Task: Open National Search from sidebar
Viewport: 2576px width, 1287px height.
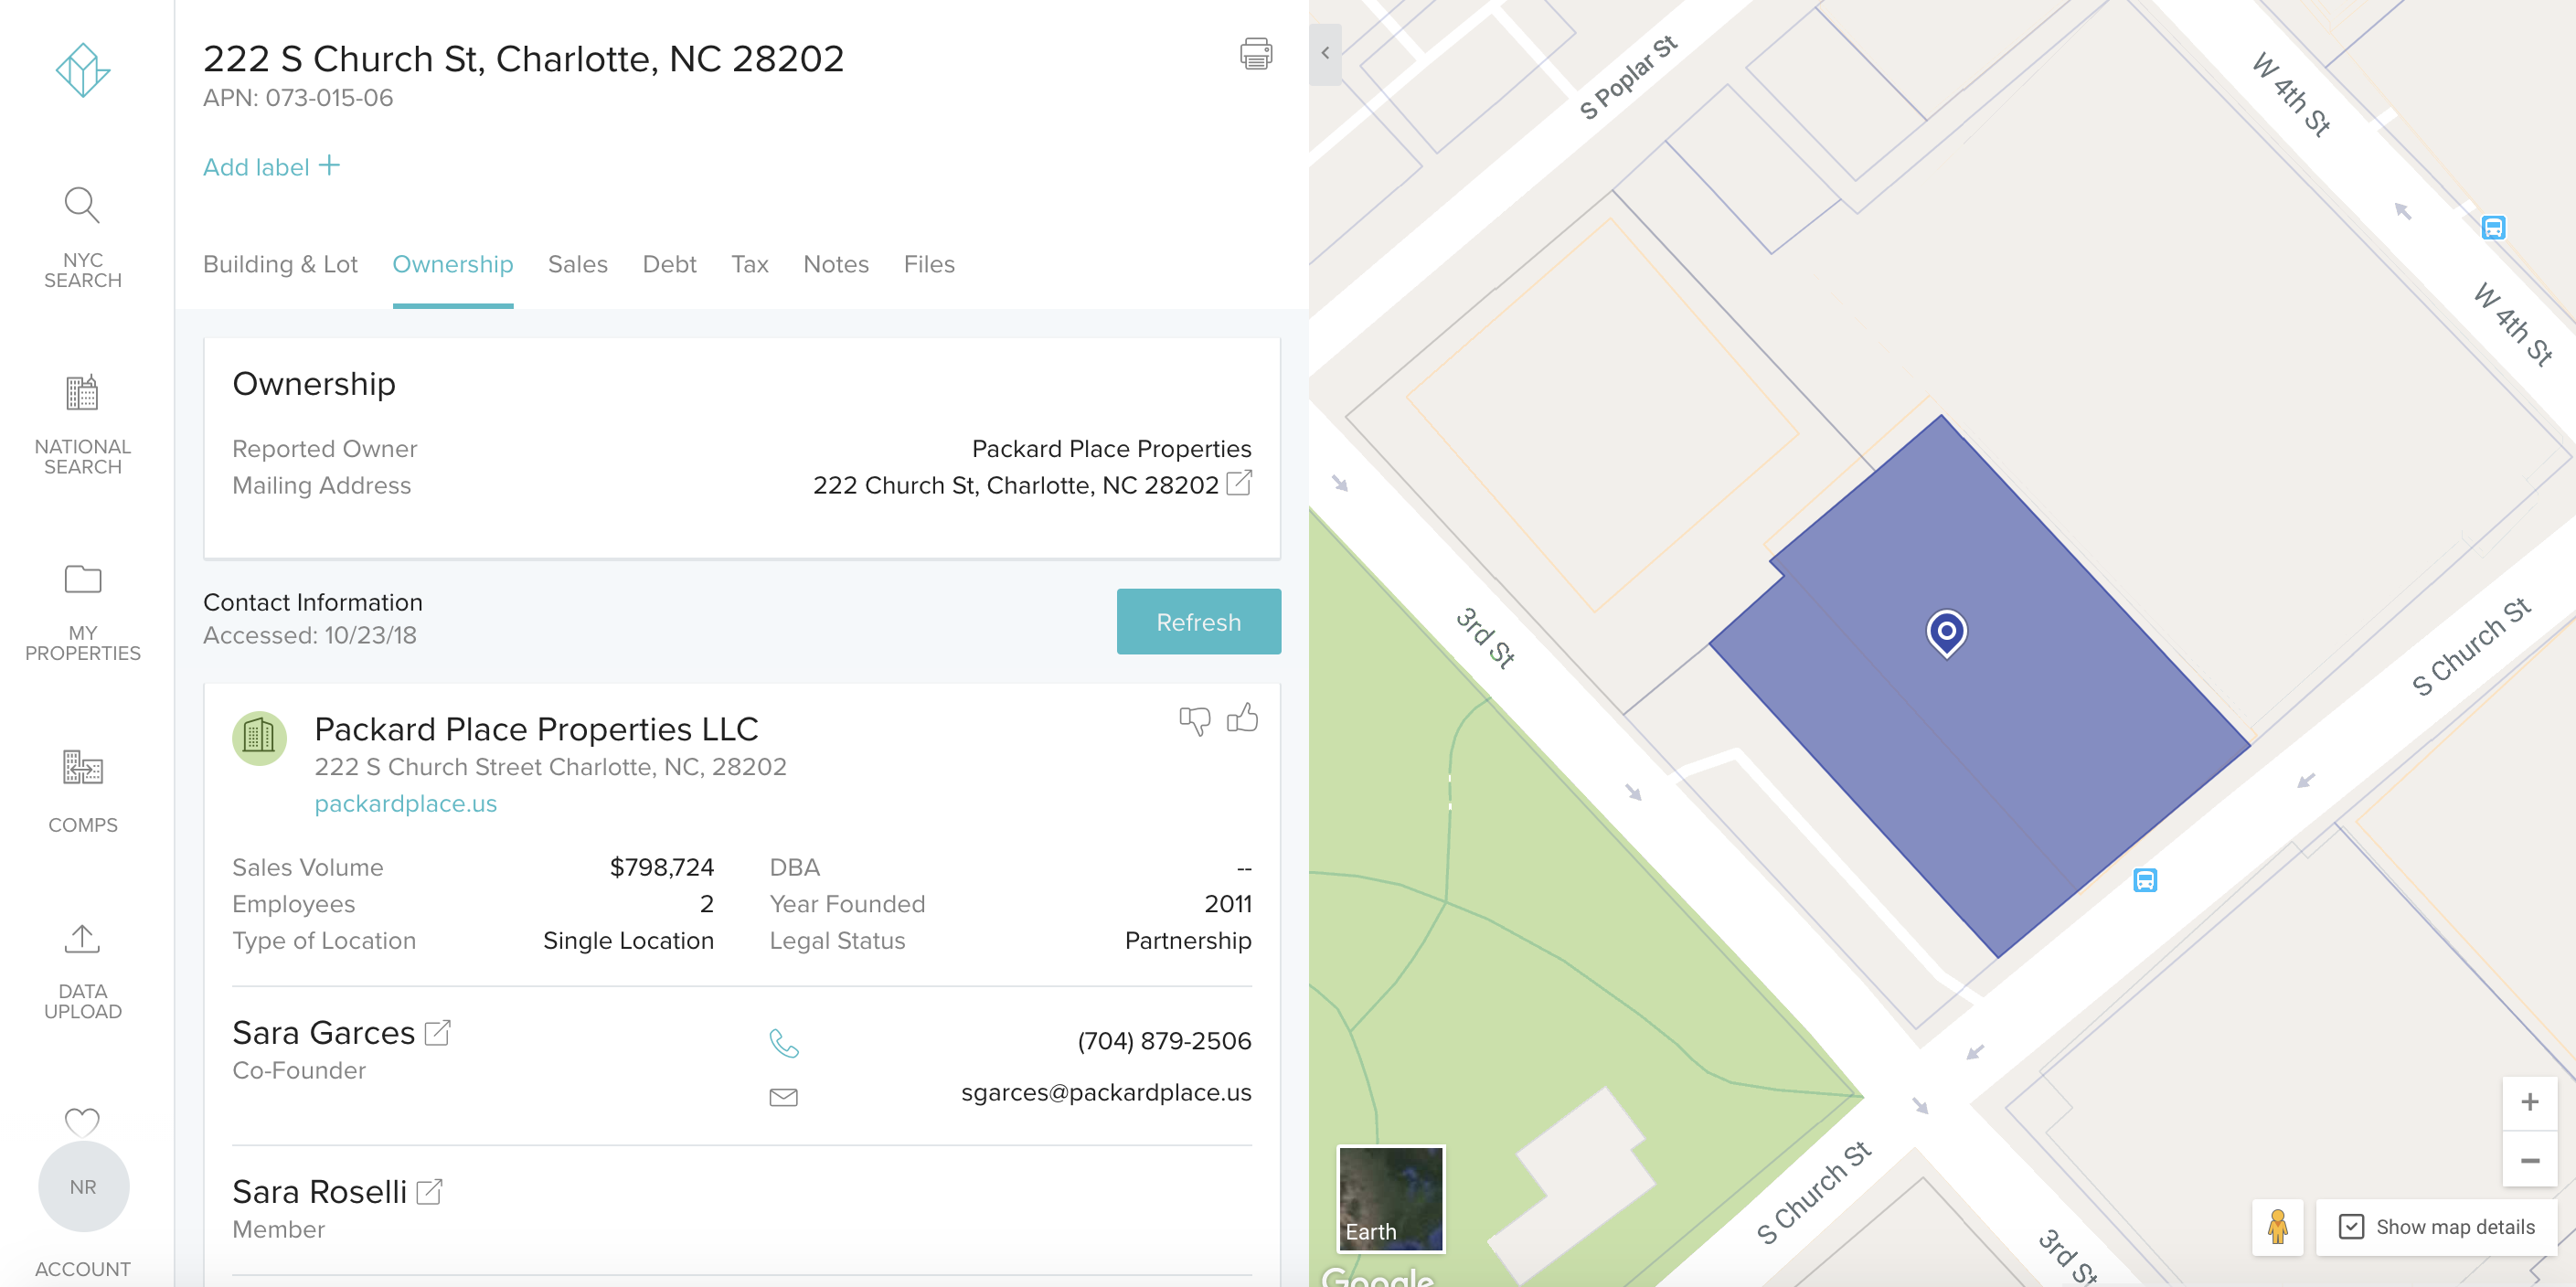Action: point(82,424)
